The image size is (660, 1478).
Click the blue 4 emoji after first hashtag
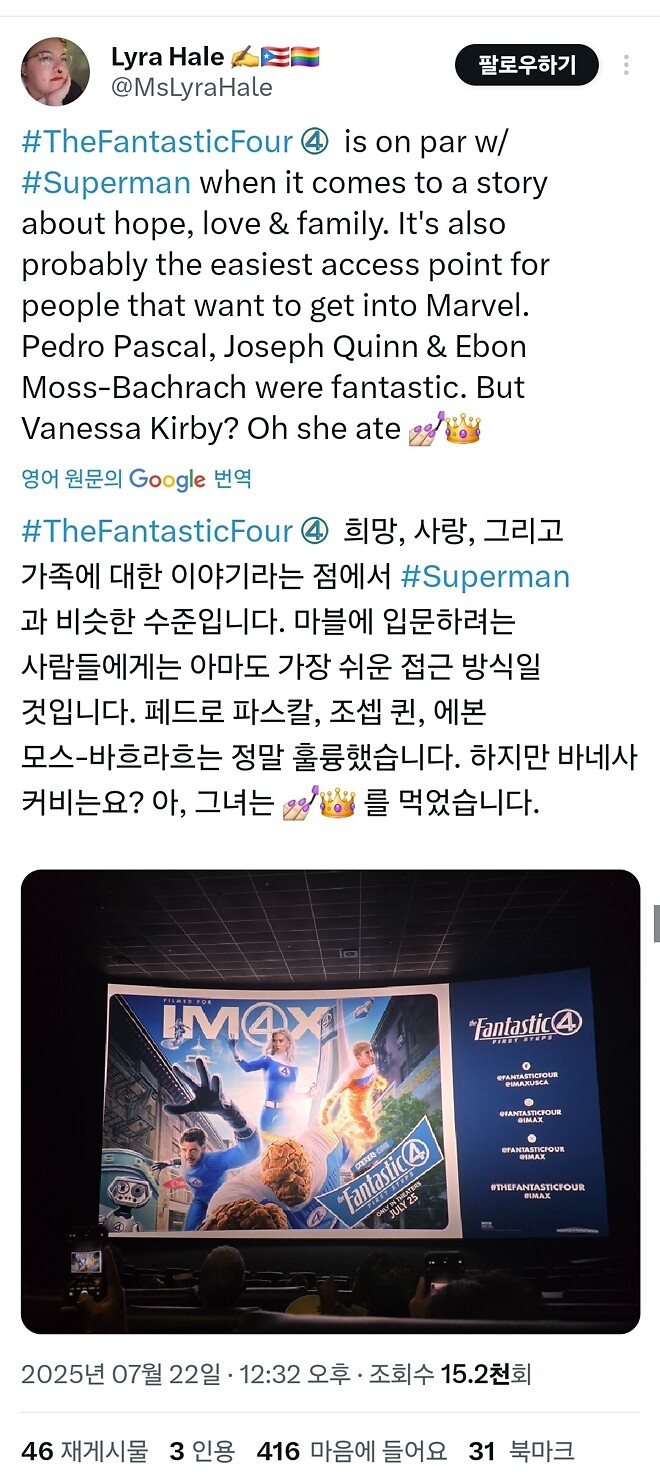click(x=314, y=142)
